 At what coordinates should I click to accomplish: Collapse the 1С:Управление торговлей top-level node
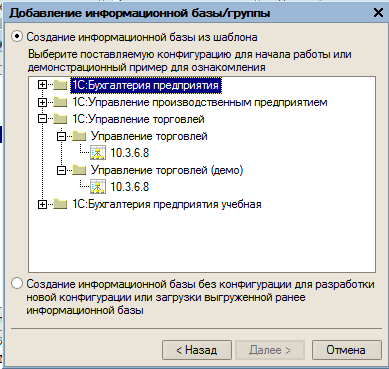click(42, 119)
